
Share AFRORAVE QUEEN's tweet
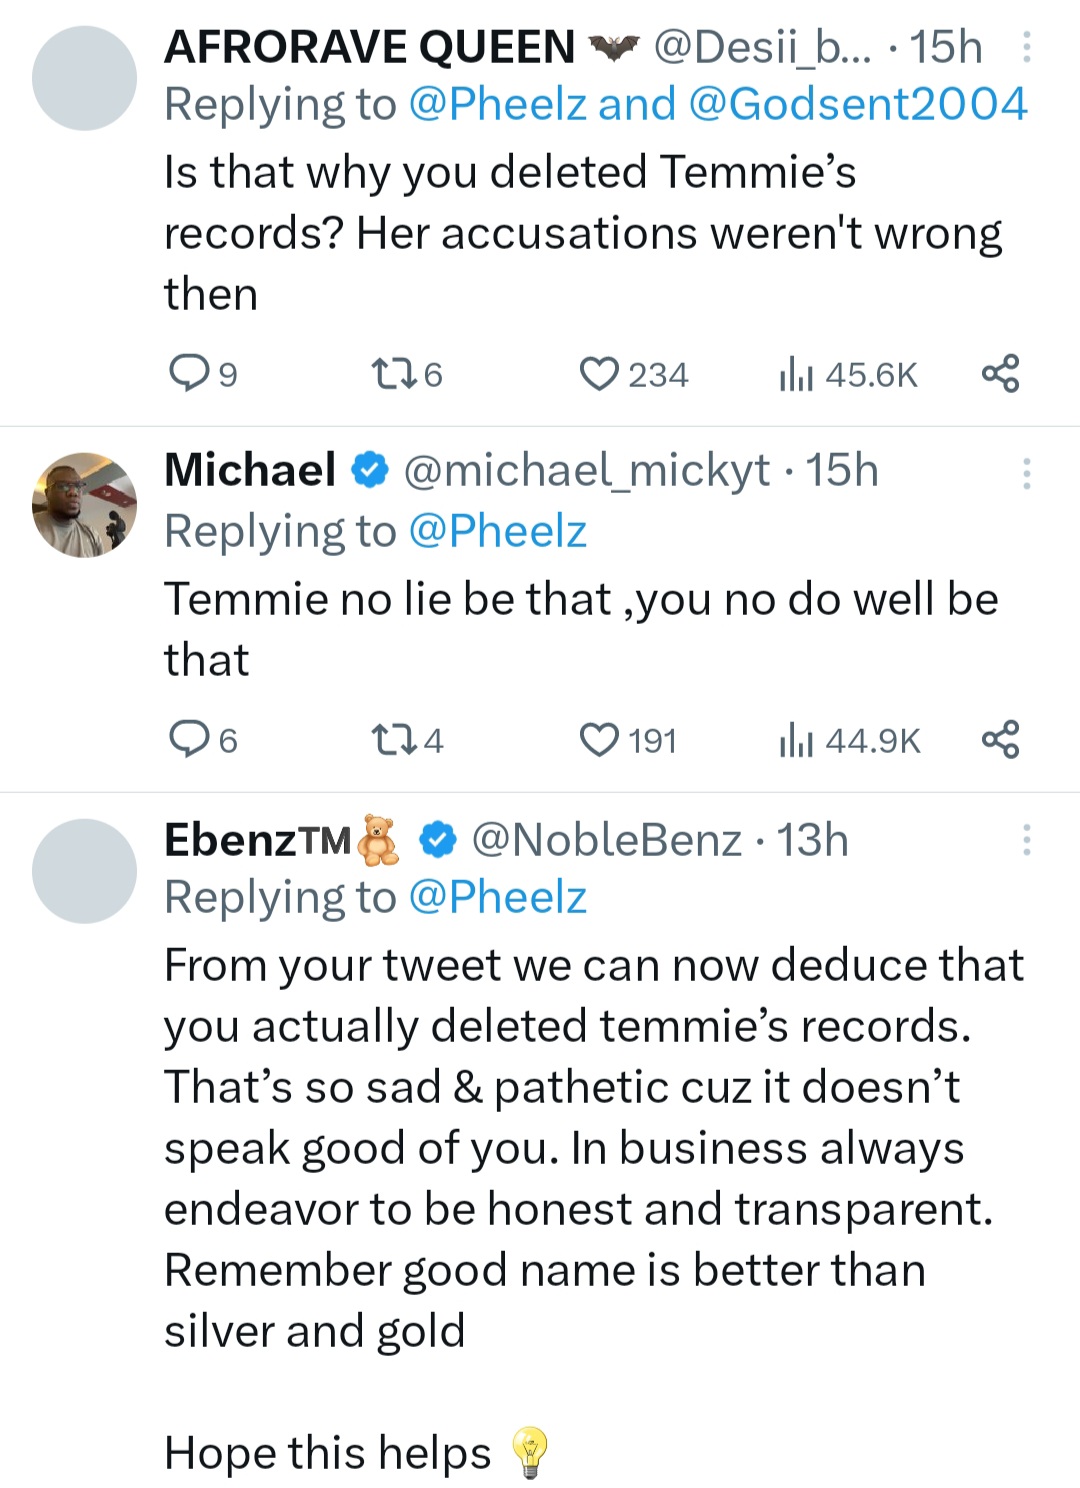(1000, 374)
